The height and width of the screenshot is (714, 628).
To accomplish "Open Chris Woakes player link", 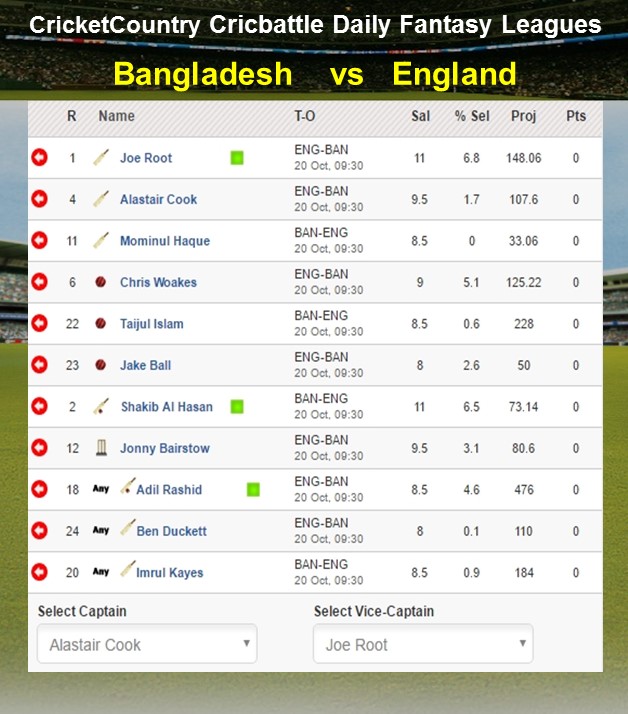I will (158, 282).
